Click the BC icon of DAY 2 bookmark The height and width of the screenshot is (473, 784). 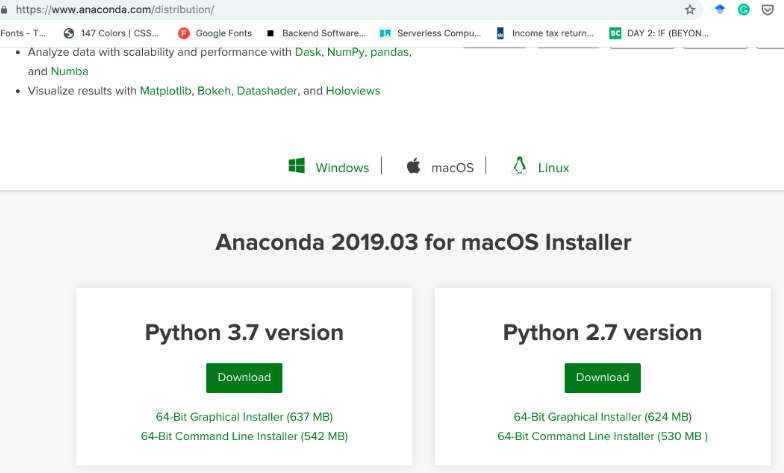(615, 33)
